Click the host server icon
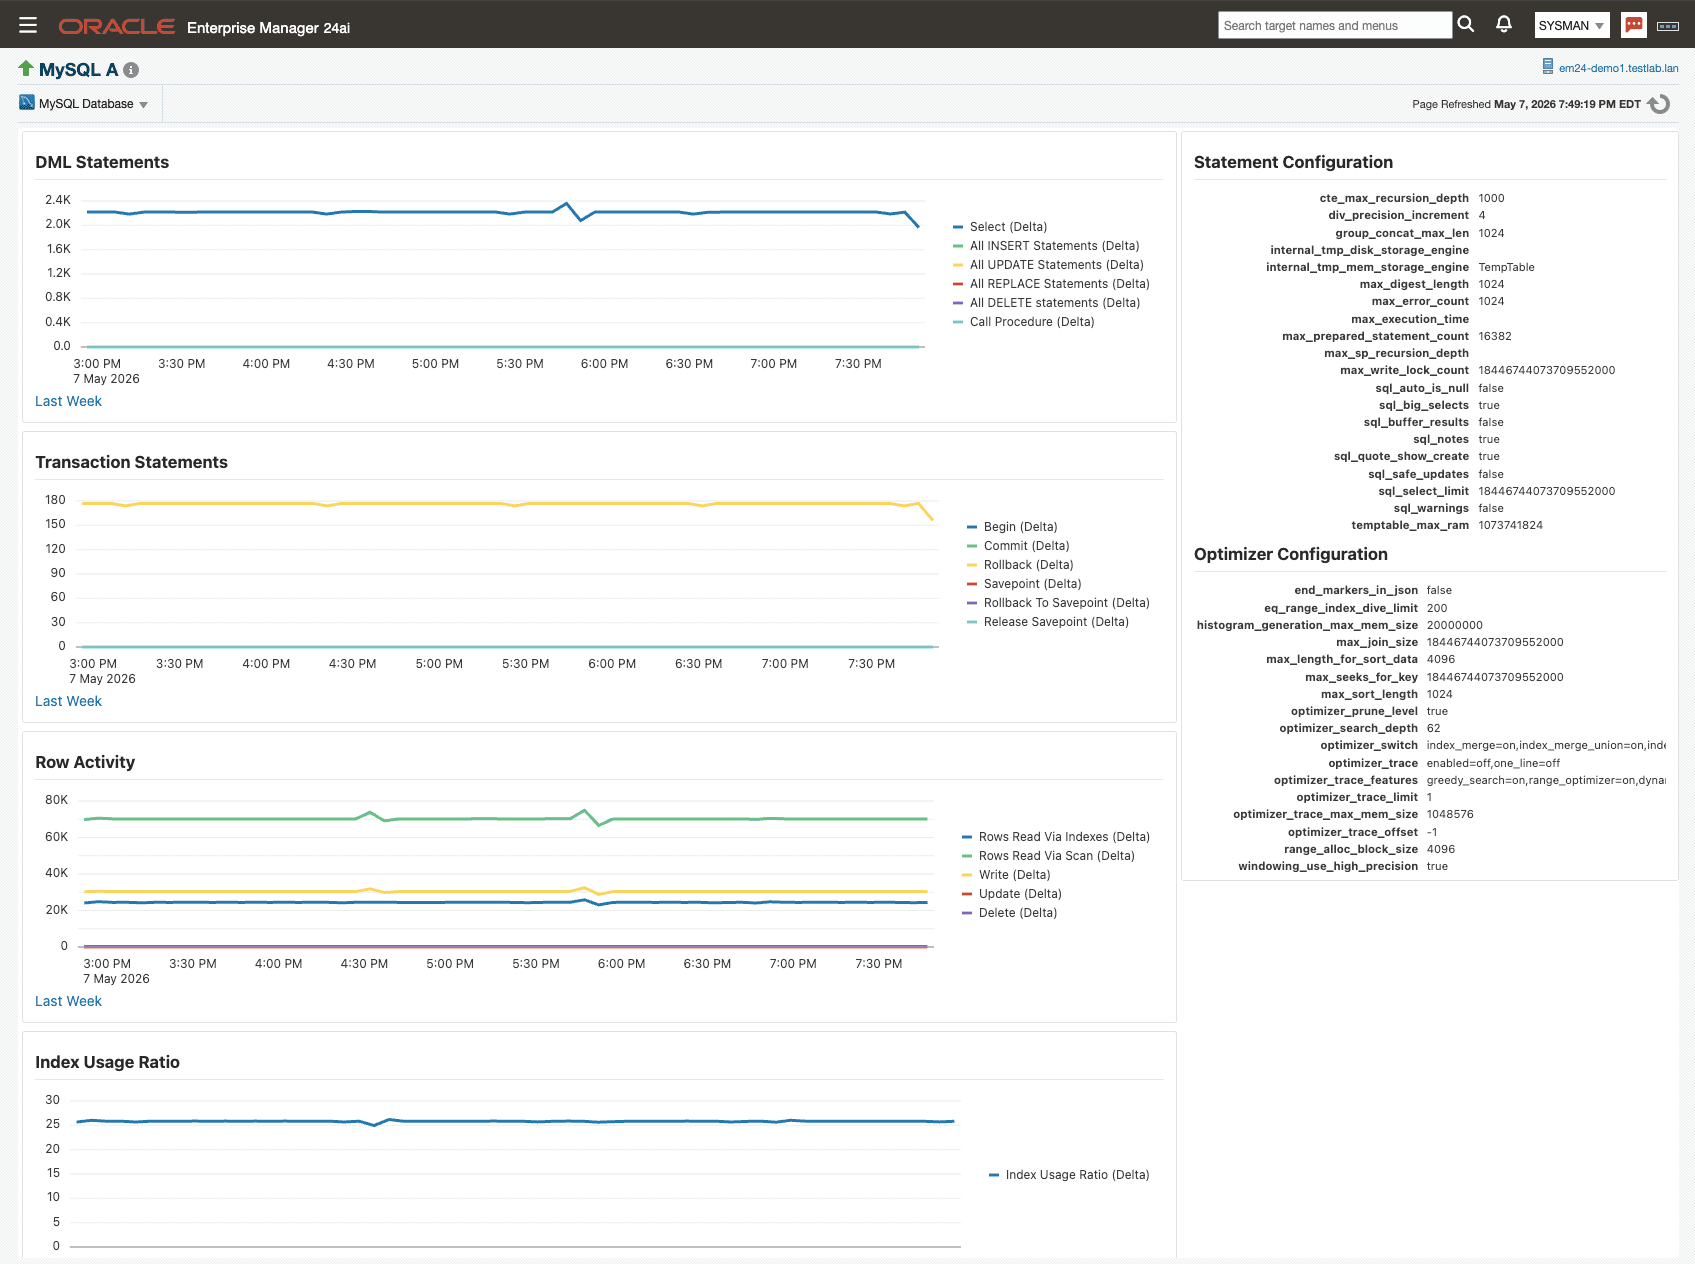 click(1548, 67)
